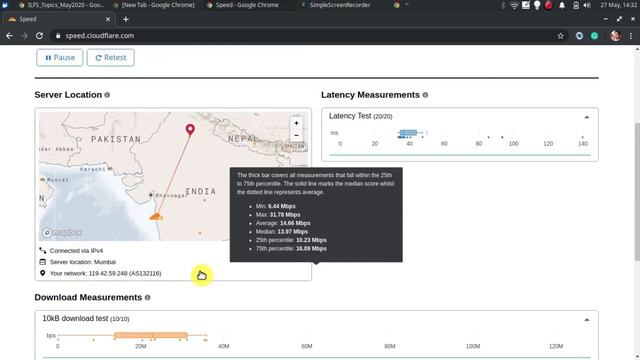Screen dimensions: 640x360
Task: Click 'Server location: Mumbai' text
Action: tap(83, 262)
